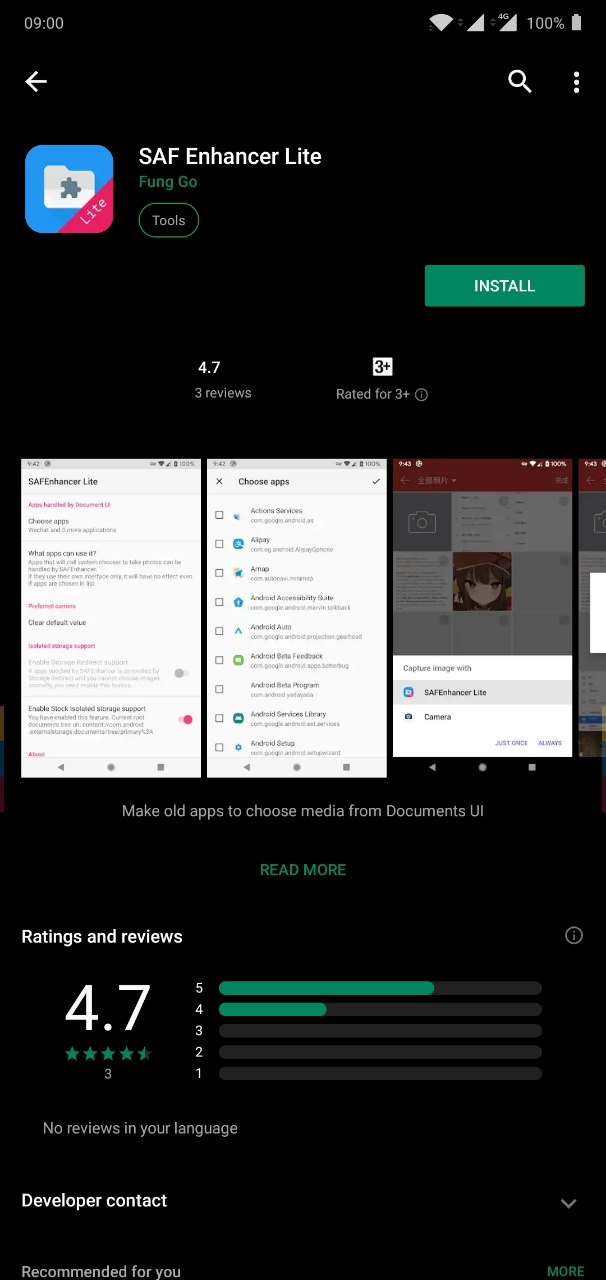Tap READ MORE
The width and height of the screenshot is (606, 1280).
click(303, 870)
